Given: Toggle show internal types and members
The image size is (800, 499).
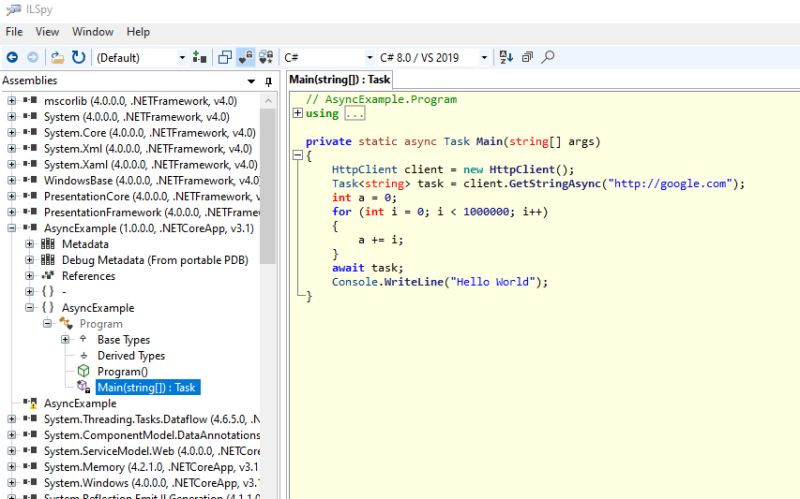Looking at the screenshot, I should coord(245,57).
